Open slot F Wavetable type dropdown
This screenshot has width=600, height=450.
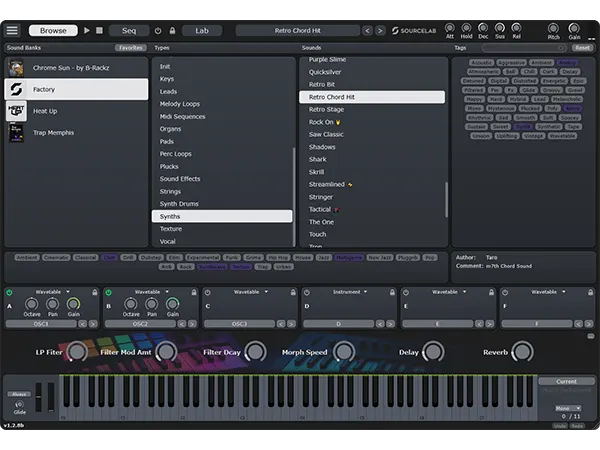coord(548,292)
